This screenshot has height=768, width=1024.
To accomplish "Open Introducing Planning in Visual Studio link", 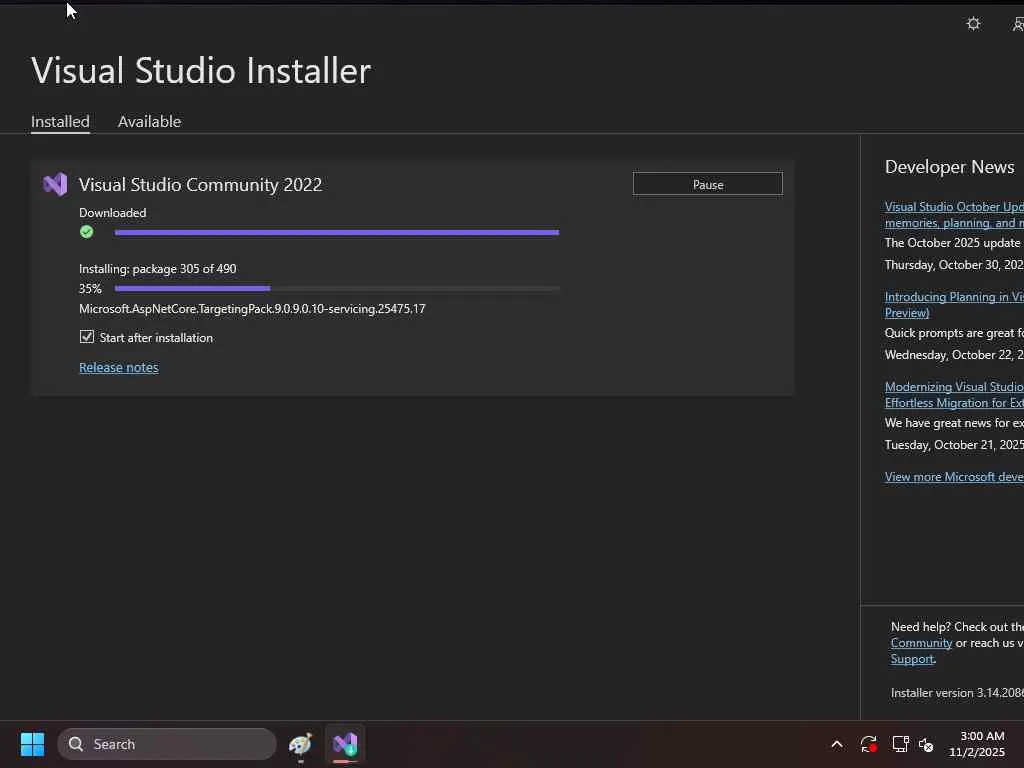I will pos(954,305).
